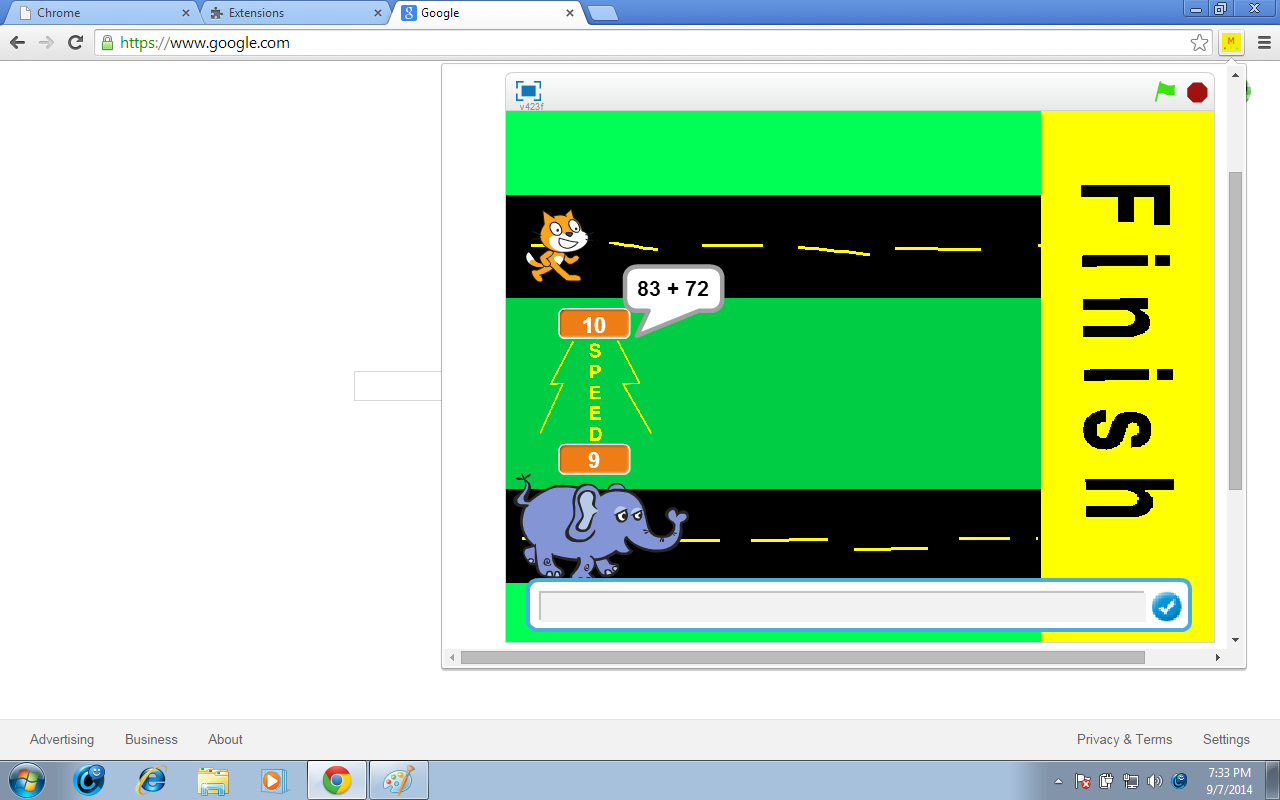Open Google Settings link
The width and height of the screenshot is (1280, 800).
[x=1226, y=739]
